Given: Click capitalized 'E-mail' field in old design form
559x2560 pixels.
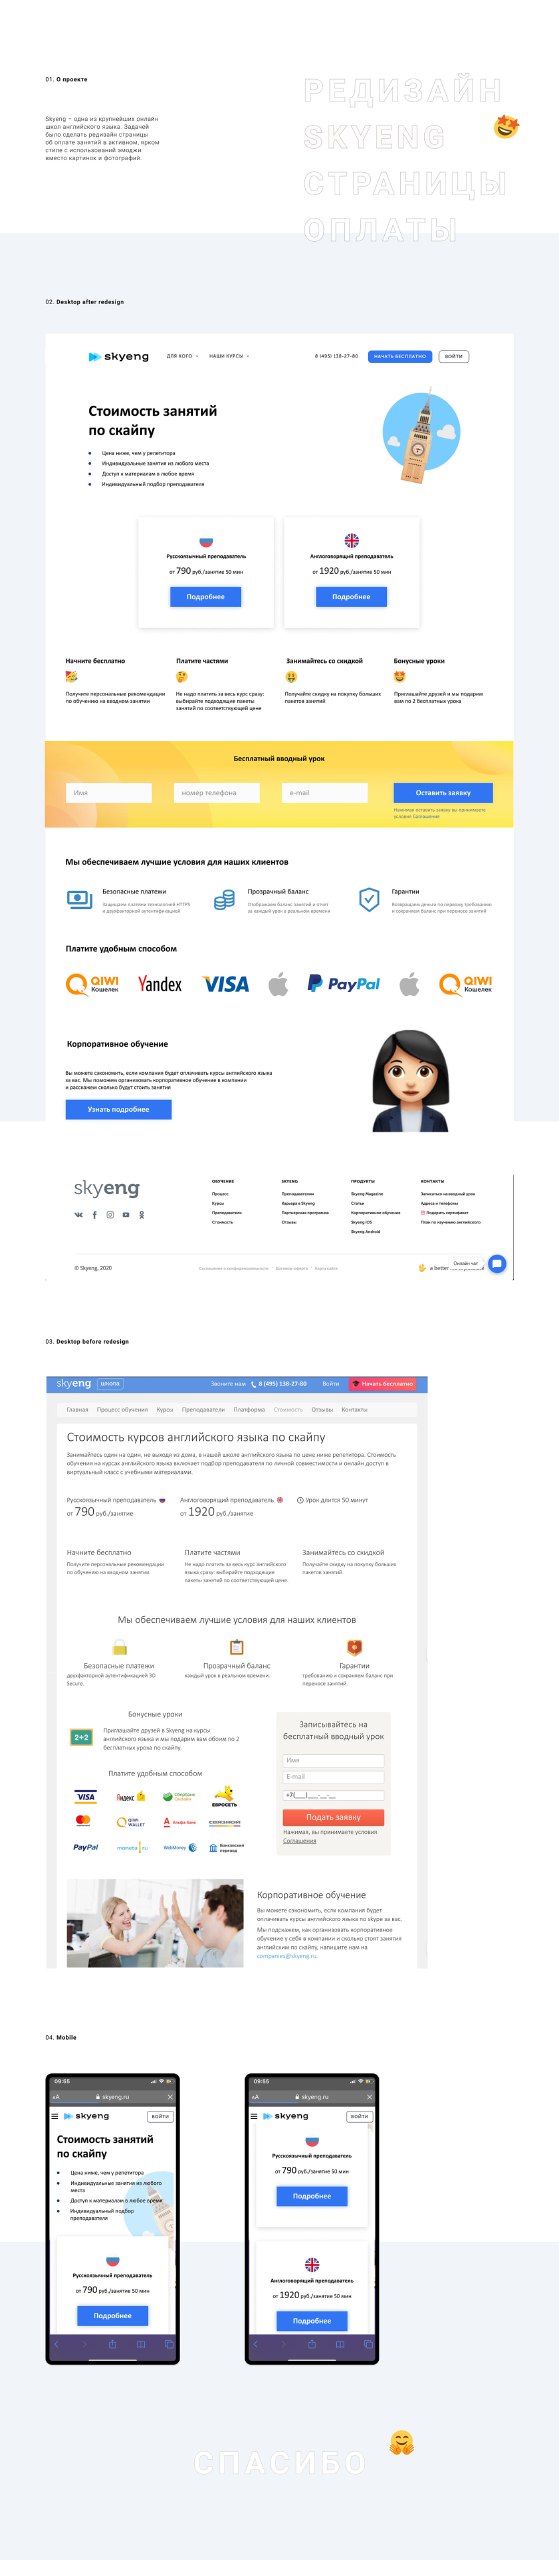Looking at the screenshot, I should click(x=333, y=1776).
